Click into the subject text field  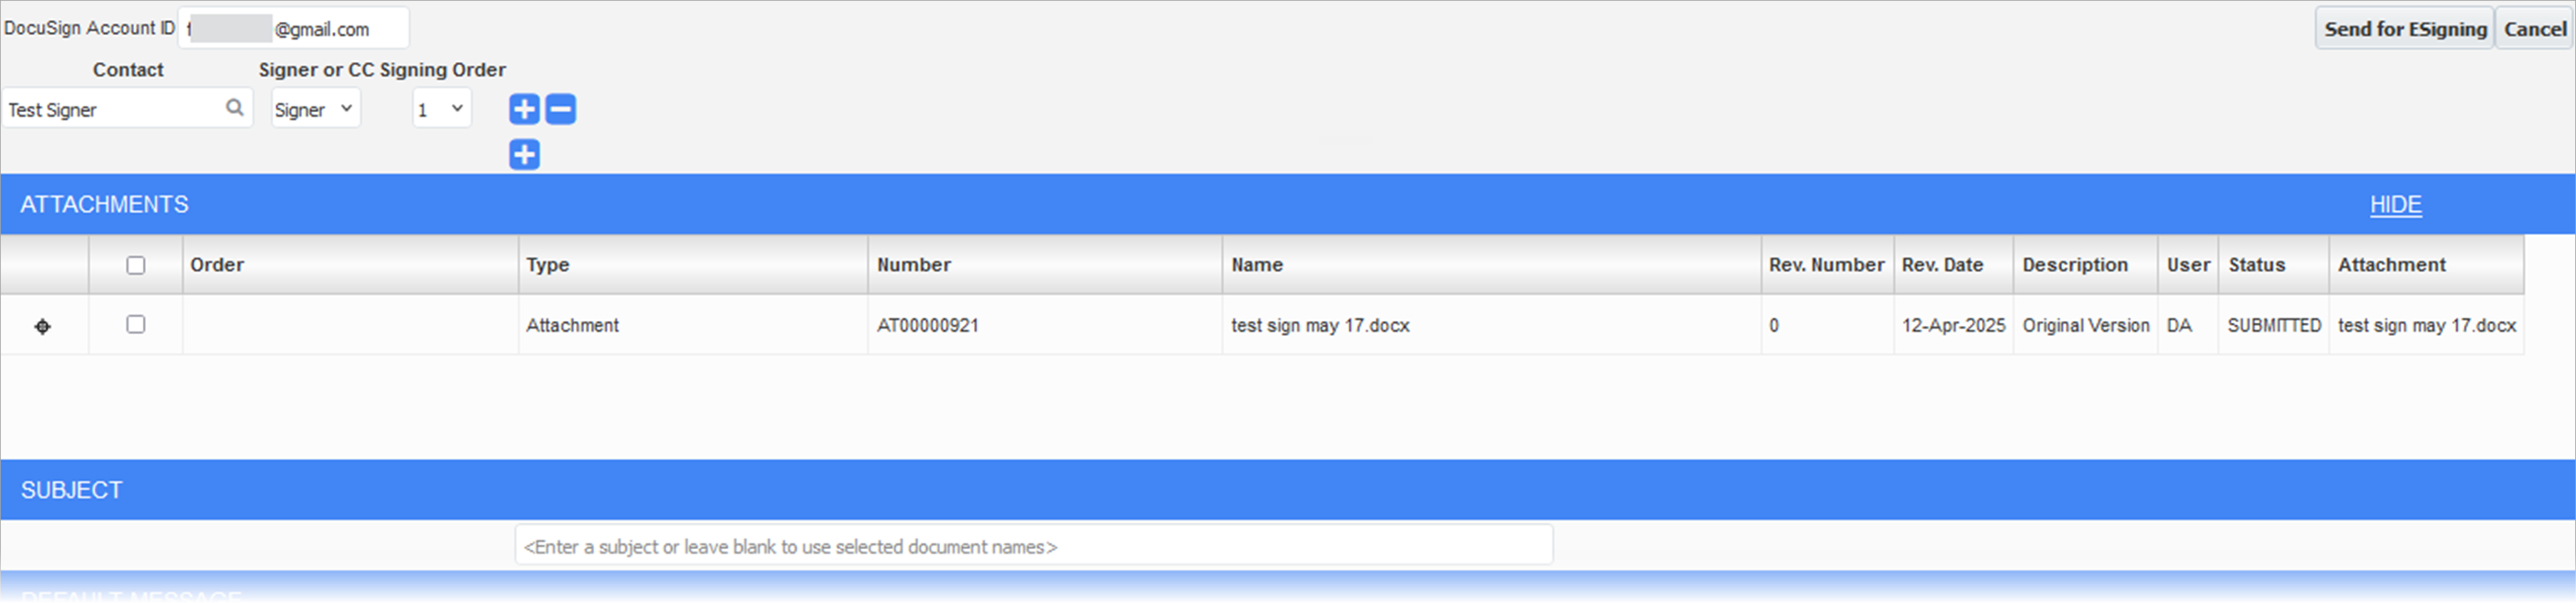pos(1034,546)
